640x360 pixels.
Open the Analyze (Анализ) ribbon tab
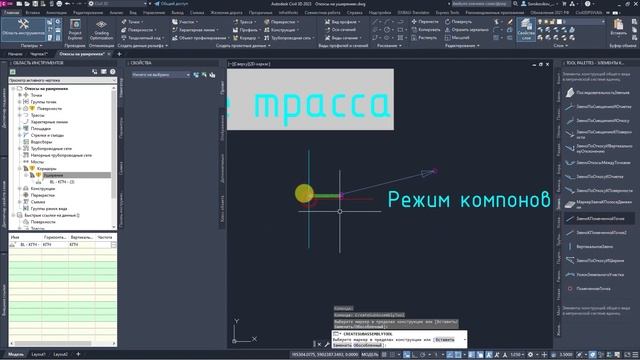coord(116,13)
